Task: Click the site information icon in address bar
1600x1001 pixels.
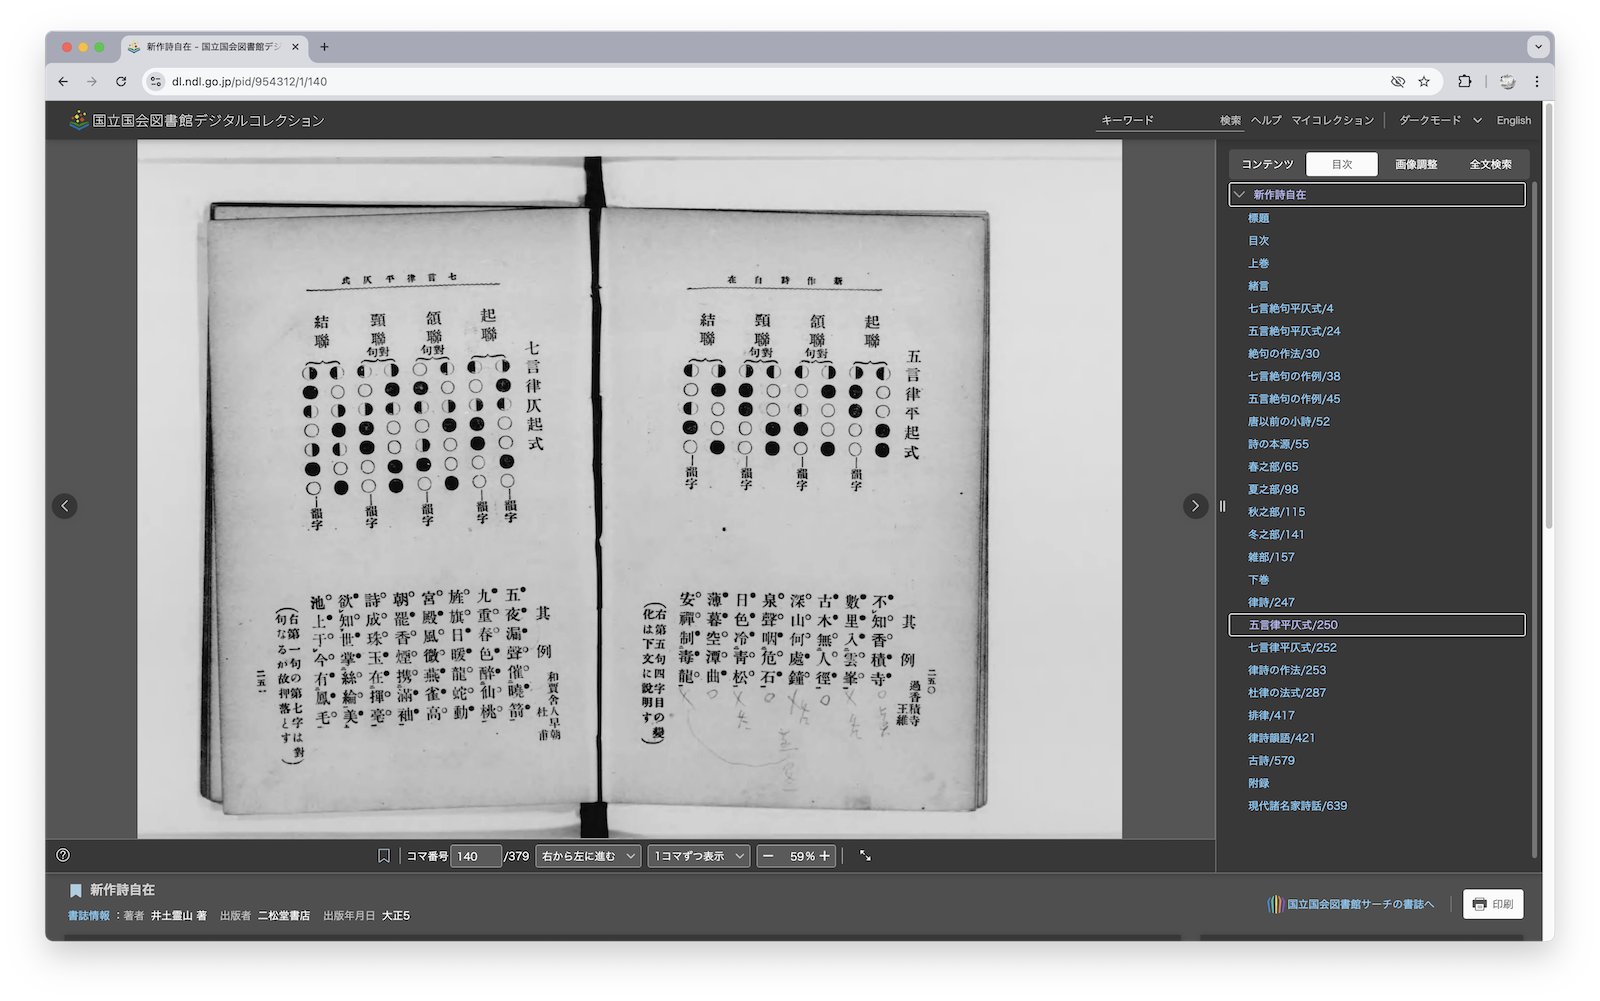Action: (x=155, y=82)
